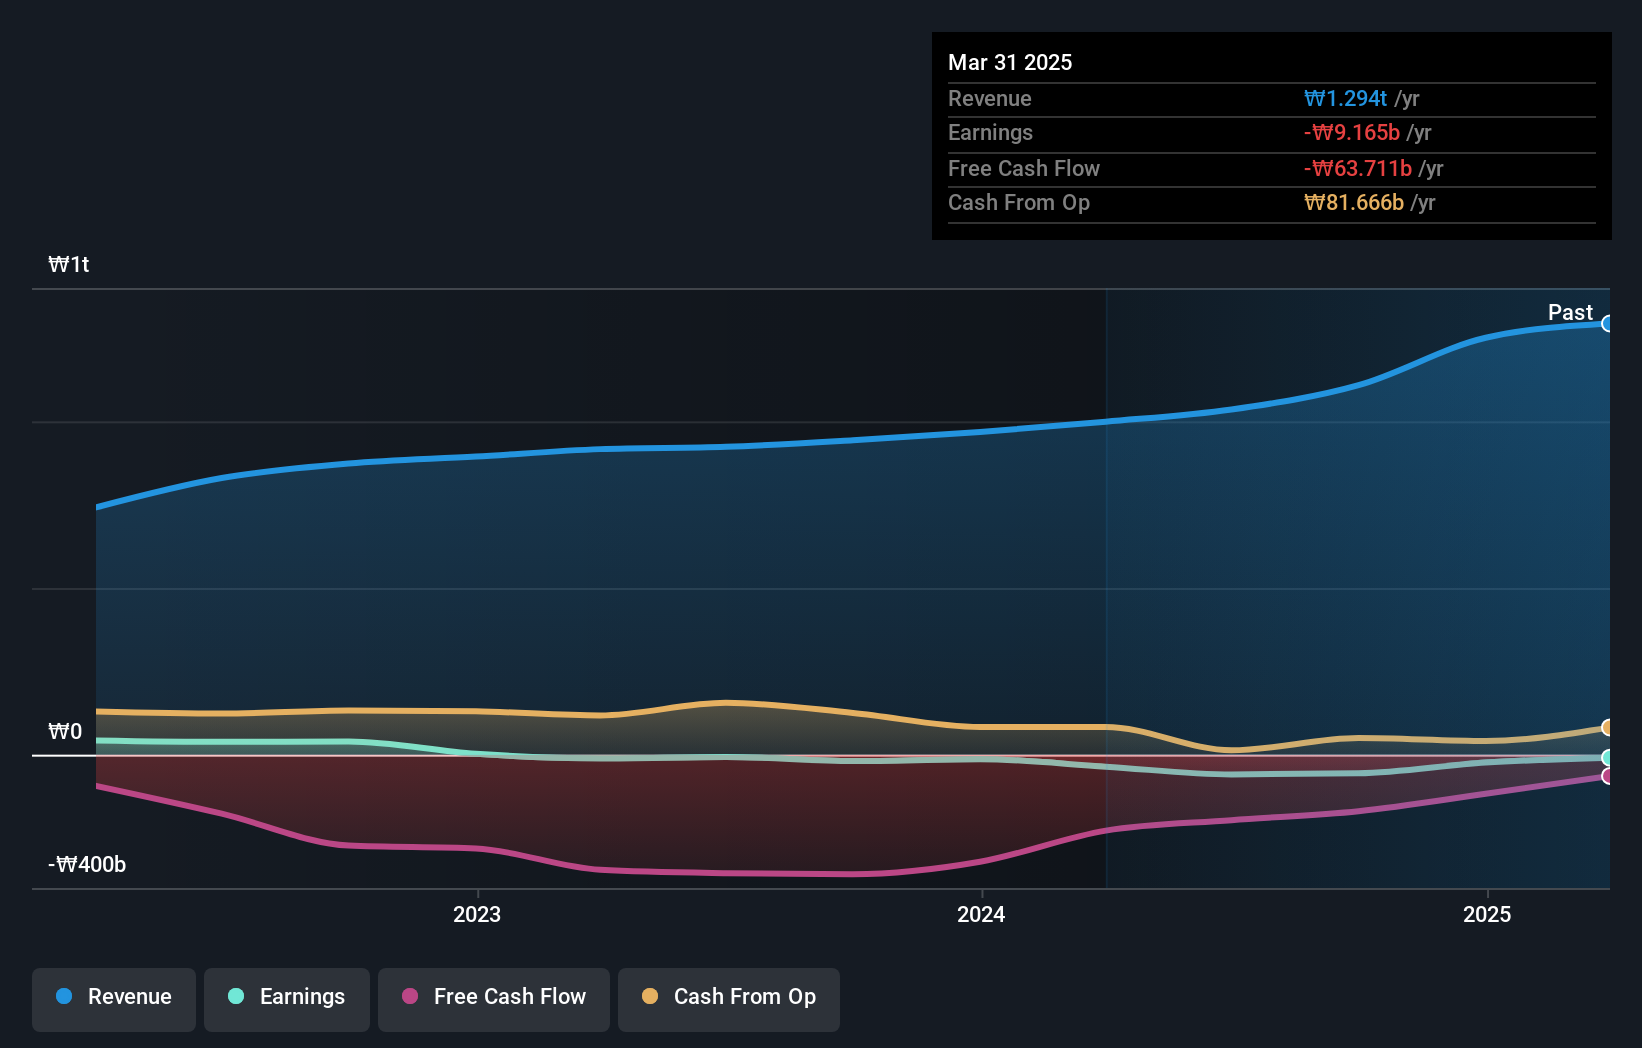Expand the Past section of the chart
The width and height of the screenshot is (1642, 1048).
tap(1570, 312)
